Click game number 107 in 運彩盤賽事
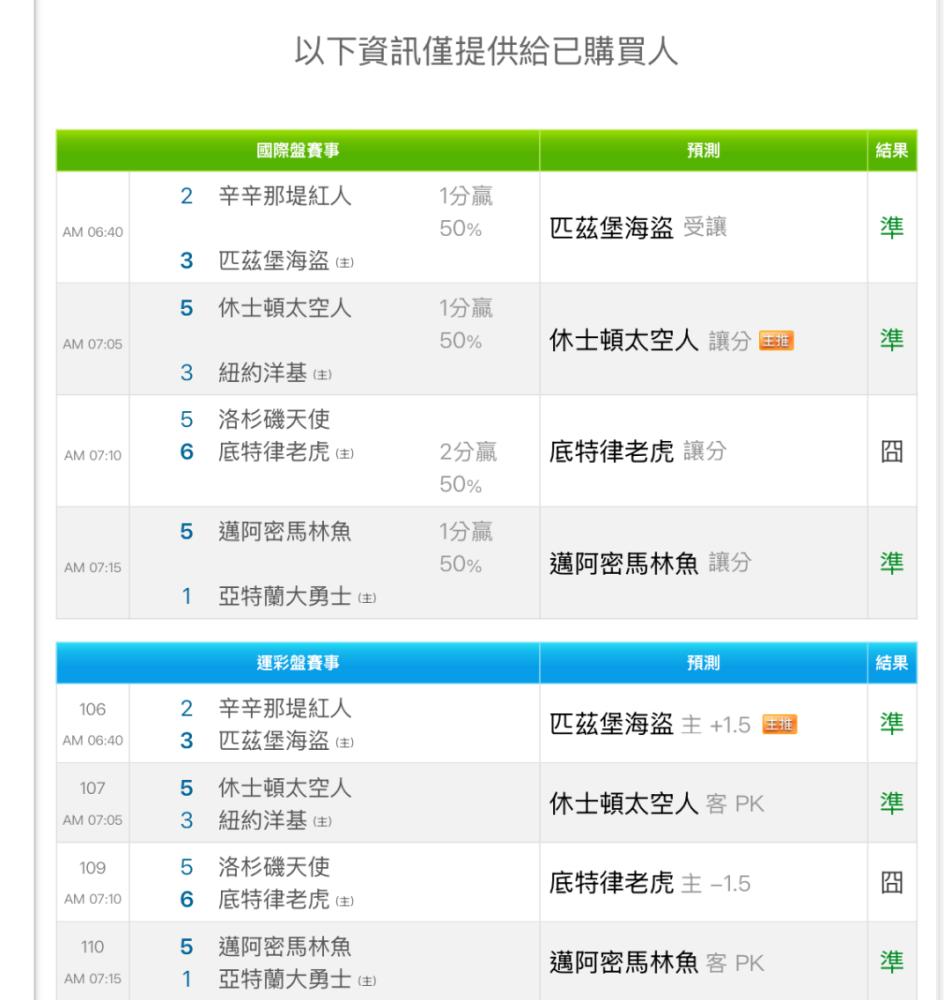 pyautogui.click(x=92, y=788)
